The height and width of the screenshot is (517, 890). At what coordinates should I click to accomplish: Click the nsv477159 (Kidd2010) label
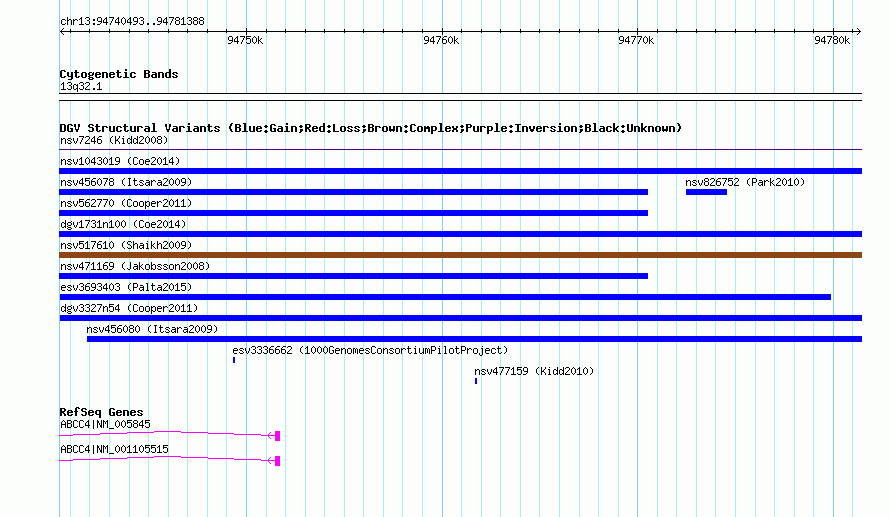(534, 371)
